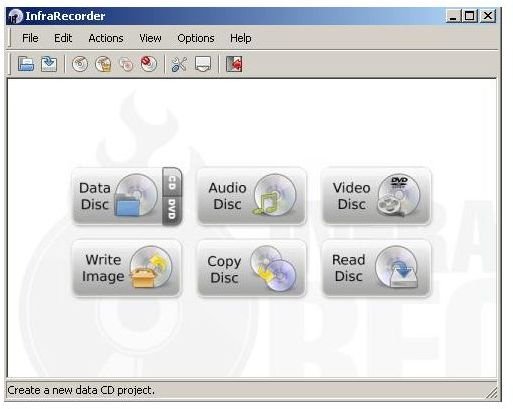Click the Copy disc toolbar icon
Viewport: 513px width, 409px height.
126,64
